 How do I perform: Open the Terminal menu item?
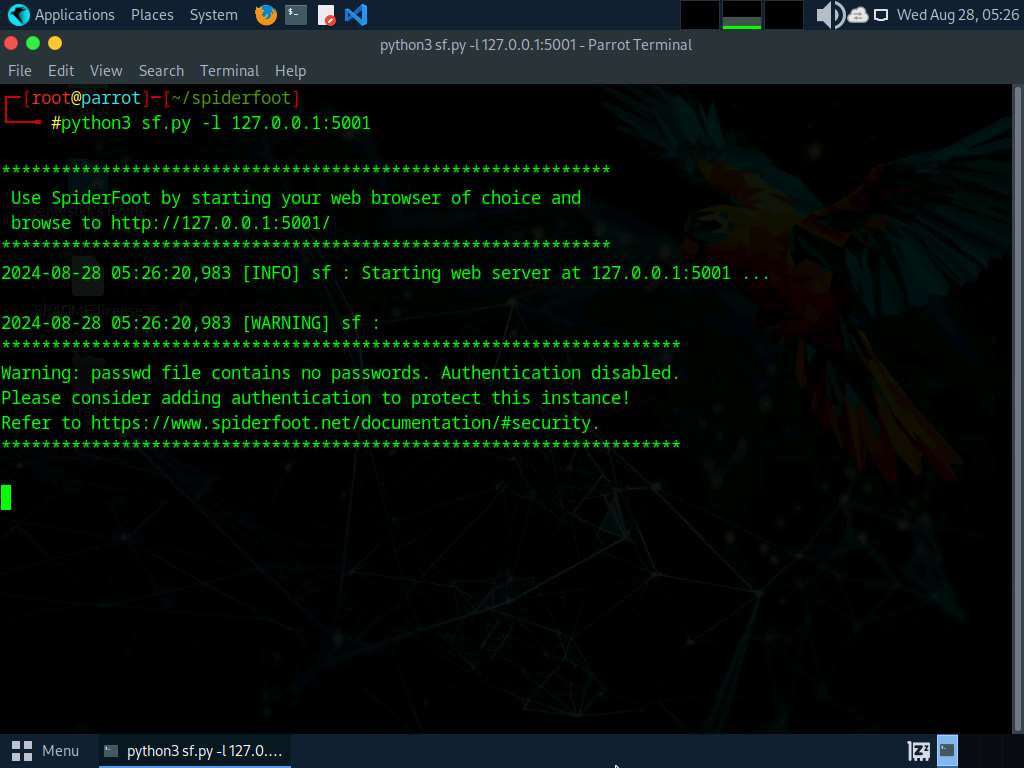click(x=229, y=71)
